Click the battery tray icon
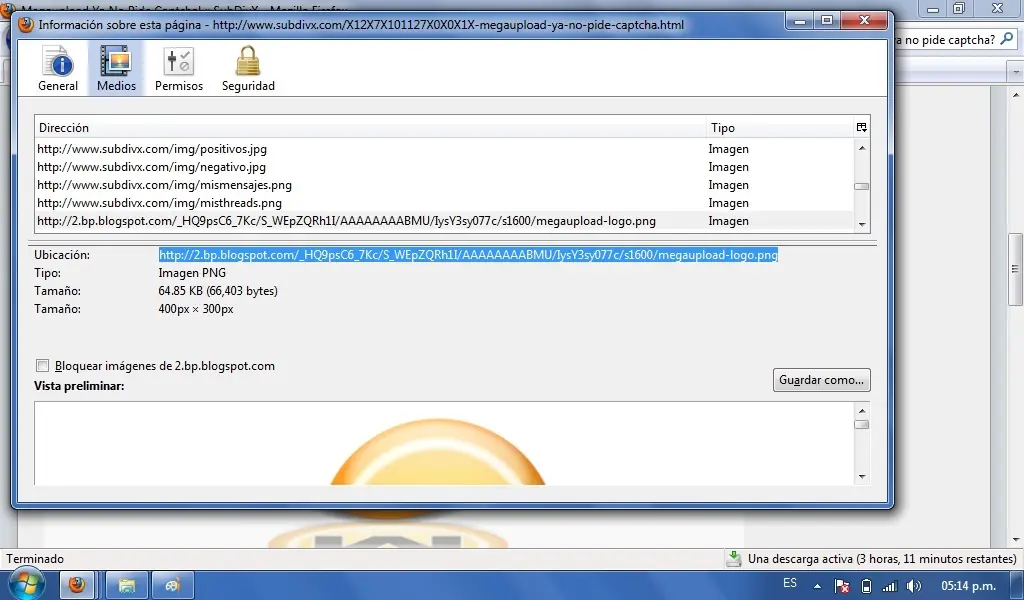The height and width of the screenshot is (600, 1024). (866, 586)
